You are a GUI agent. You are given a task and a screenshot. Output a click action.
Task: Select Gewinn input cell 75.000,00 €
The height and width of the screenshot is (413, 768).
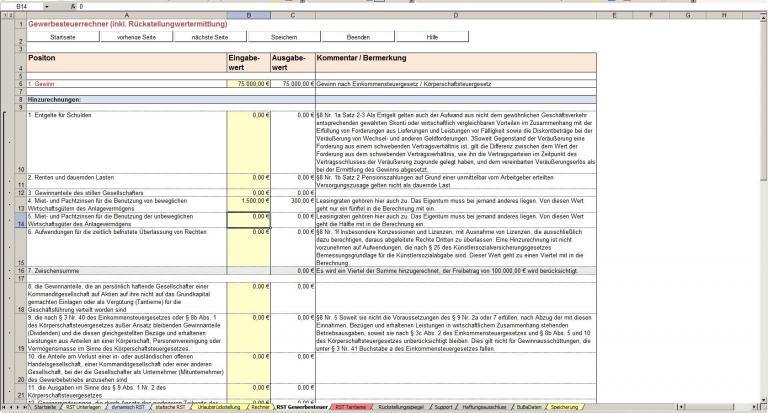click(248, 84)
